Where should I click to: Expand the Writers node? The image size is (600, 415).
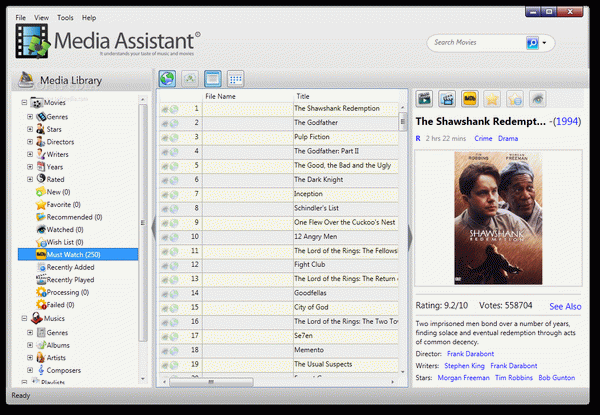(x=30, y=154)
